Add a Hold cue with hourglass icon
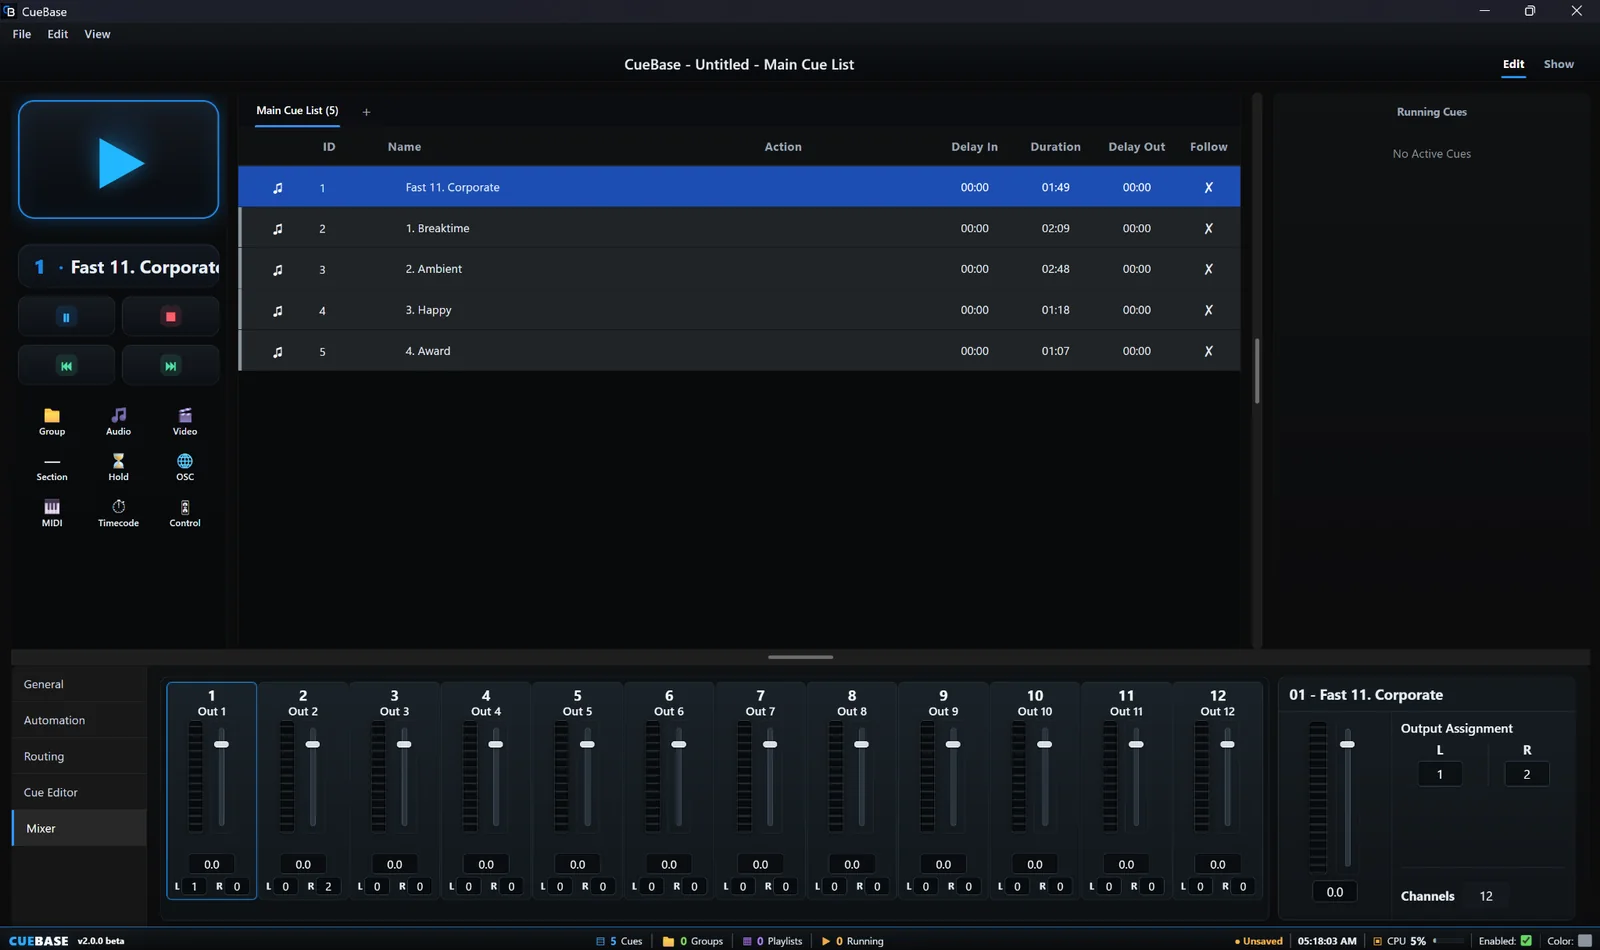The image size is (1600, 950). 118,467
